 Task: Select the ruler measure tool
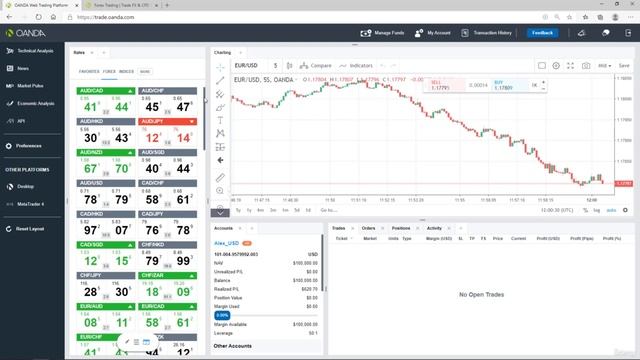coord(220,178)
